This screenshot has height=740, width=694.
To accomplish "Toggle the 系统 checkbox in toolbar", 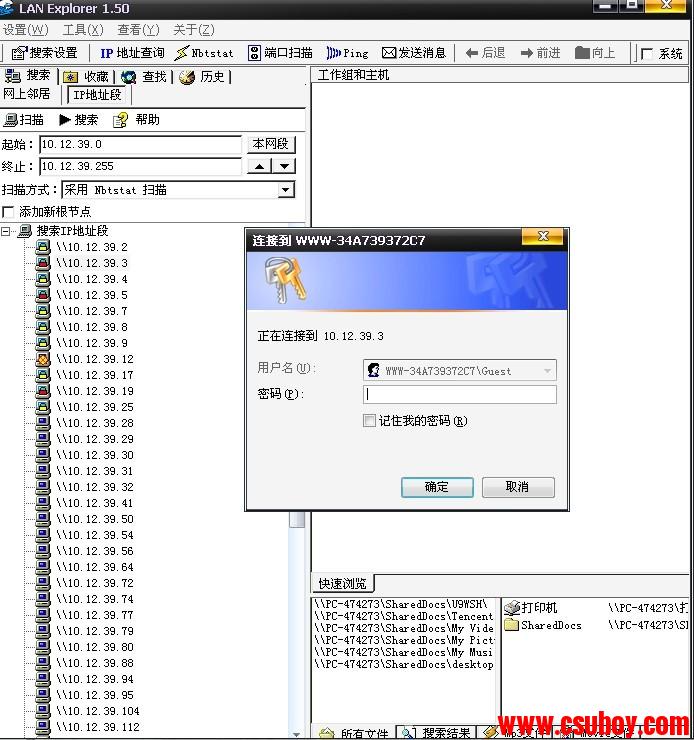I will coord(647,54).
